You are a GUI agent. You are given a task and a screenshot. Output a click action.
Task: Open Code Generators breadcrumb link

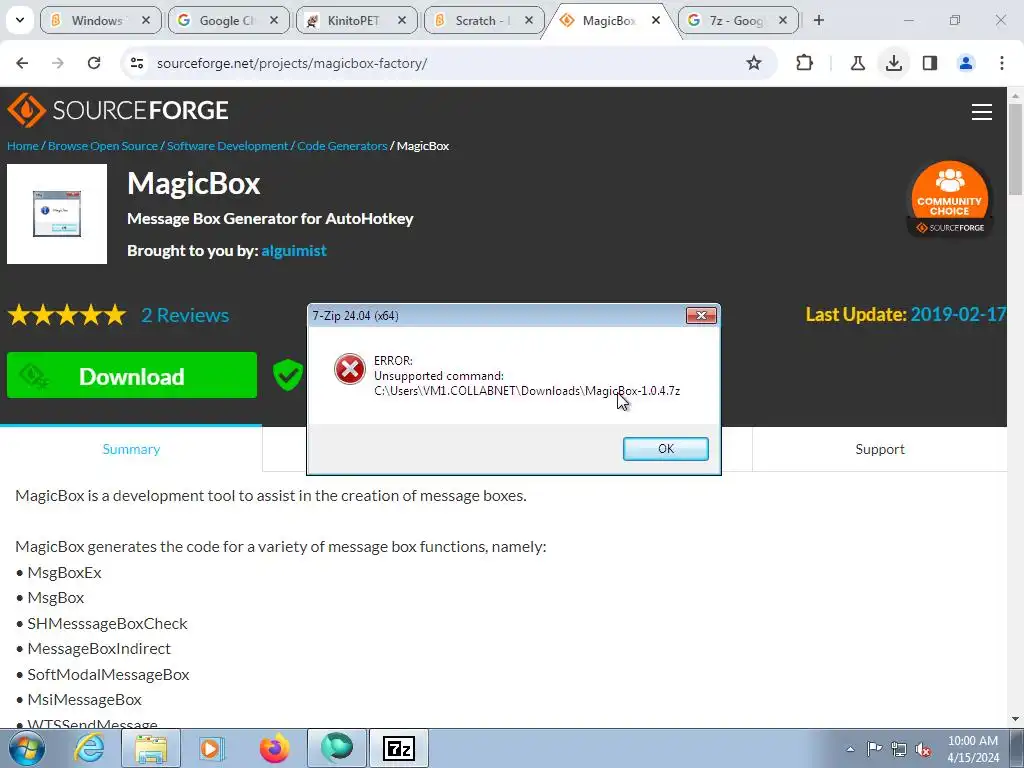342,146
